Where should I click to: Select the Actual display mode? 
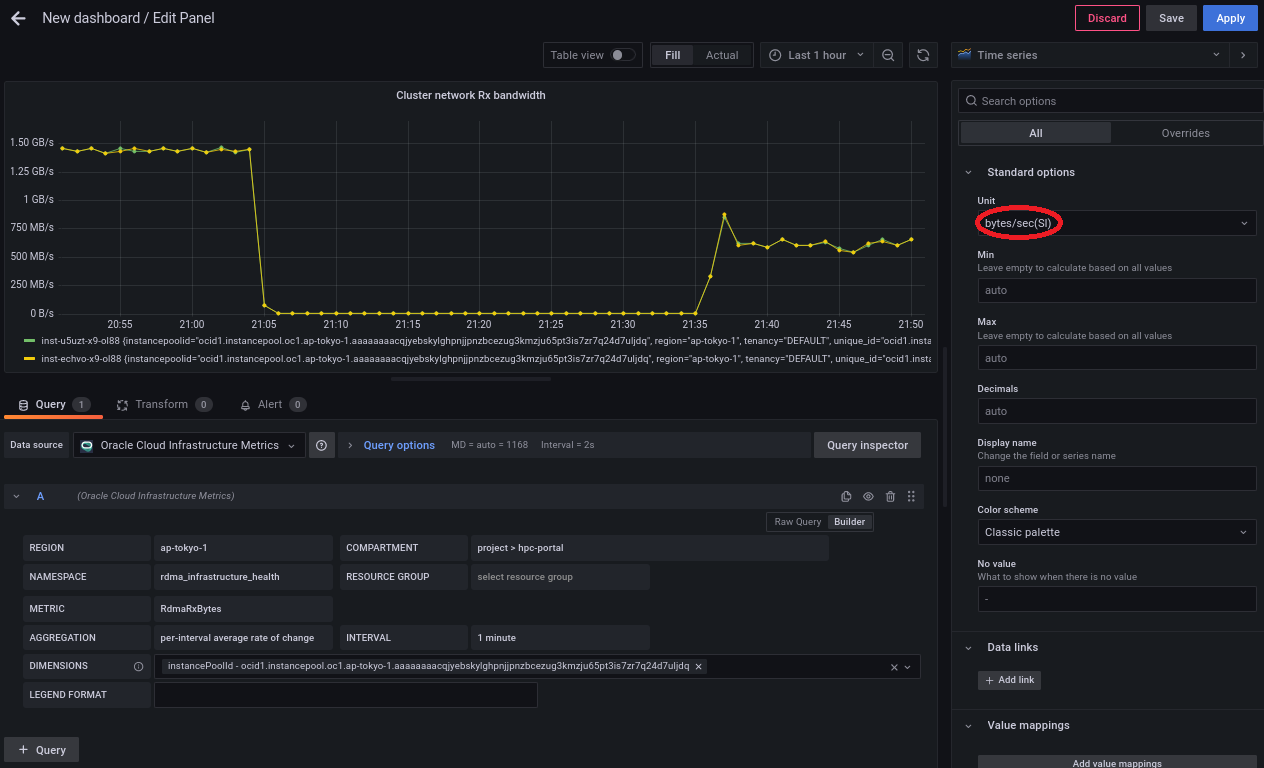(x=721, y=55)
